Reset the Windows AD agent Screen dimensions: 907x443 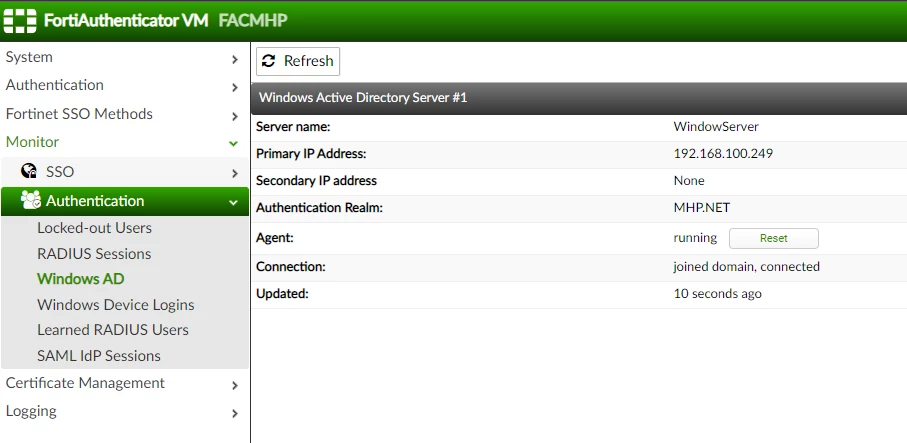773,238
